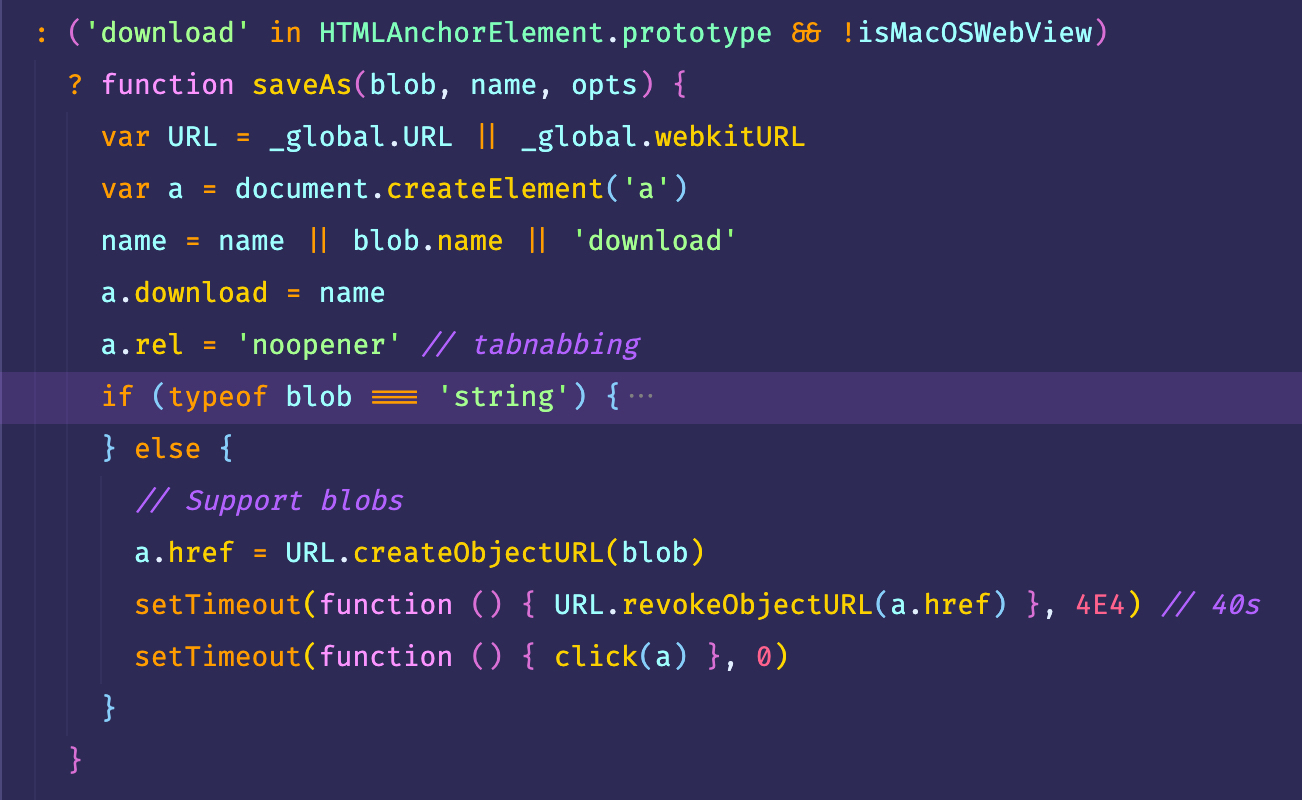Click '_global.webkitURL' text
The image size is (1302, 800).
pyautogui.click(x=663, y=137)
